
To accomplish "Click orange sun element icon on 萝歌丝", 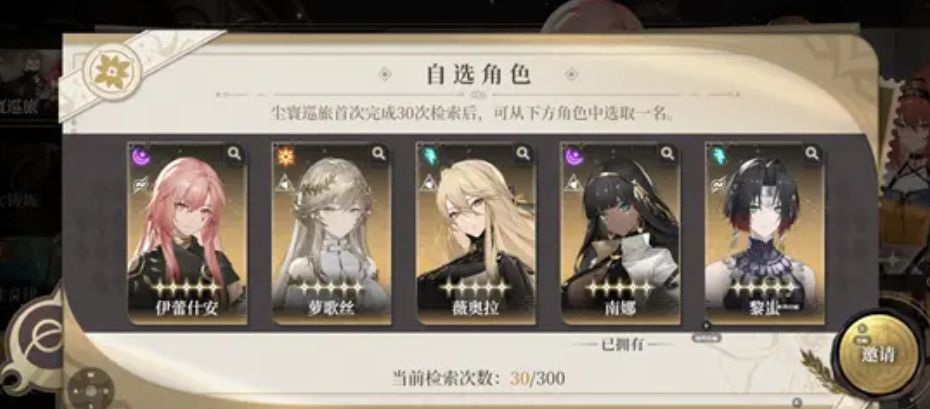I will pyautogui.click(x=286, y=157).
